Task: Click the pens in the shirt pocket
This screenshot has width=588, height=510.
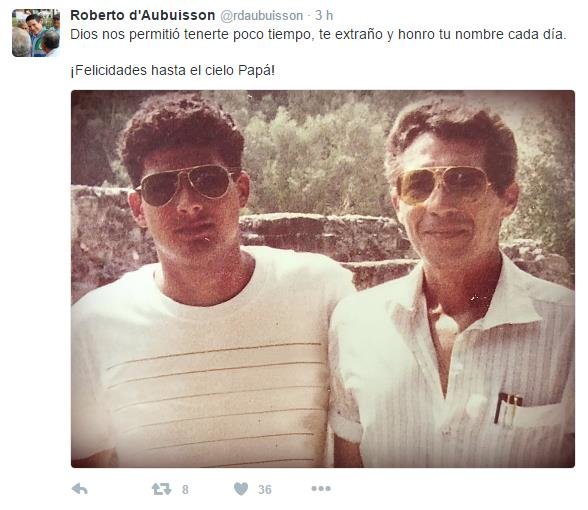Action: coord(507,410)
